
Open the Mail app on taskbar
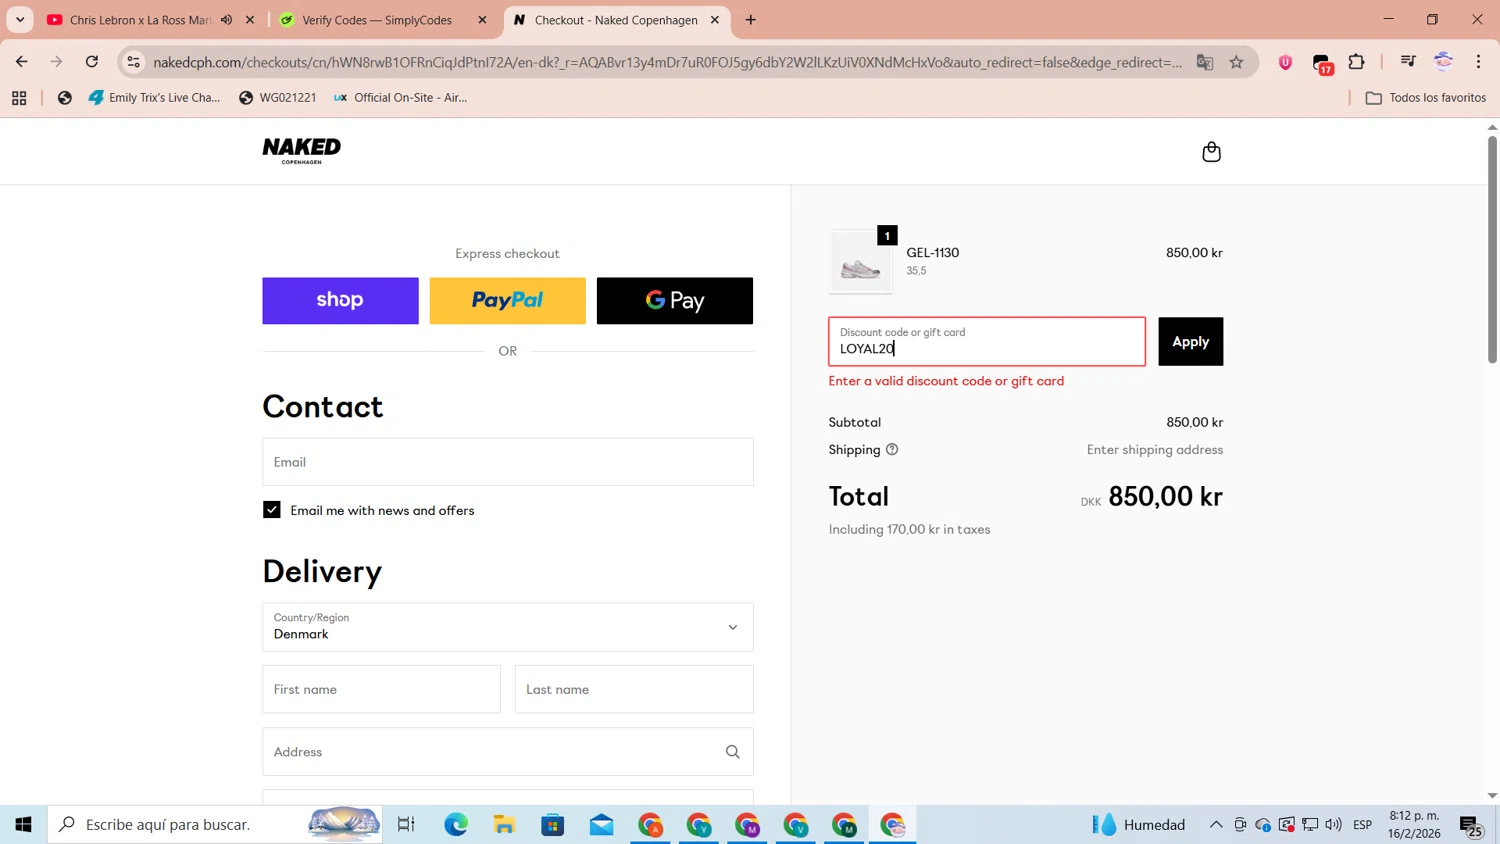[x=601, y=824]
